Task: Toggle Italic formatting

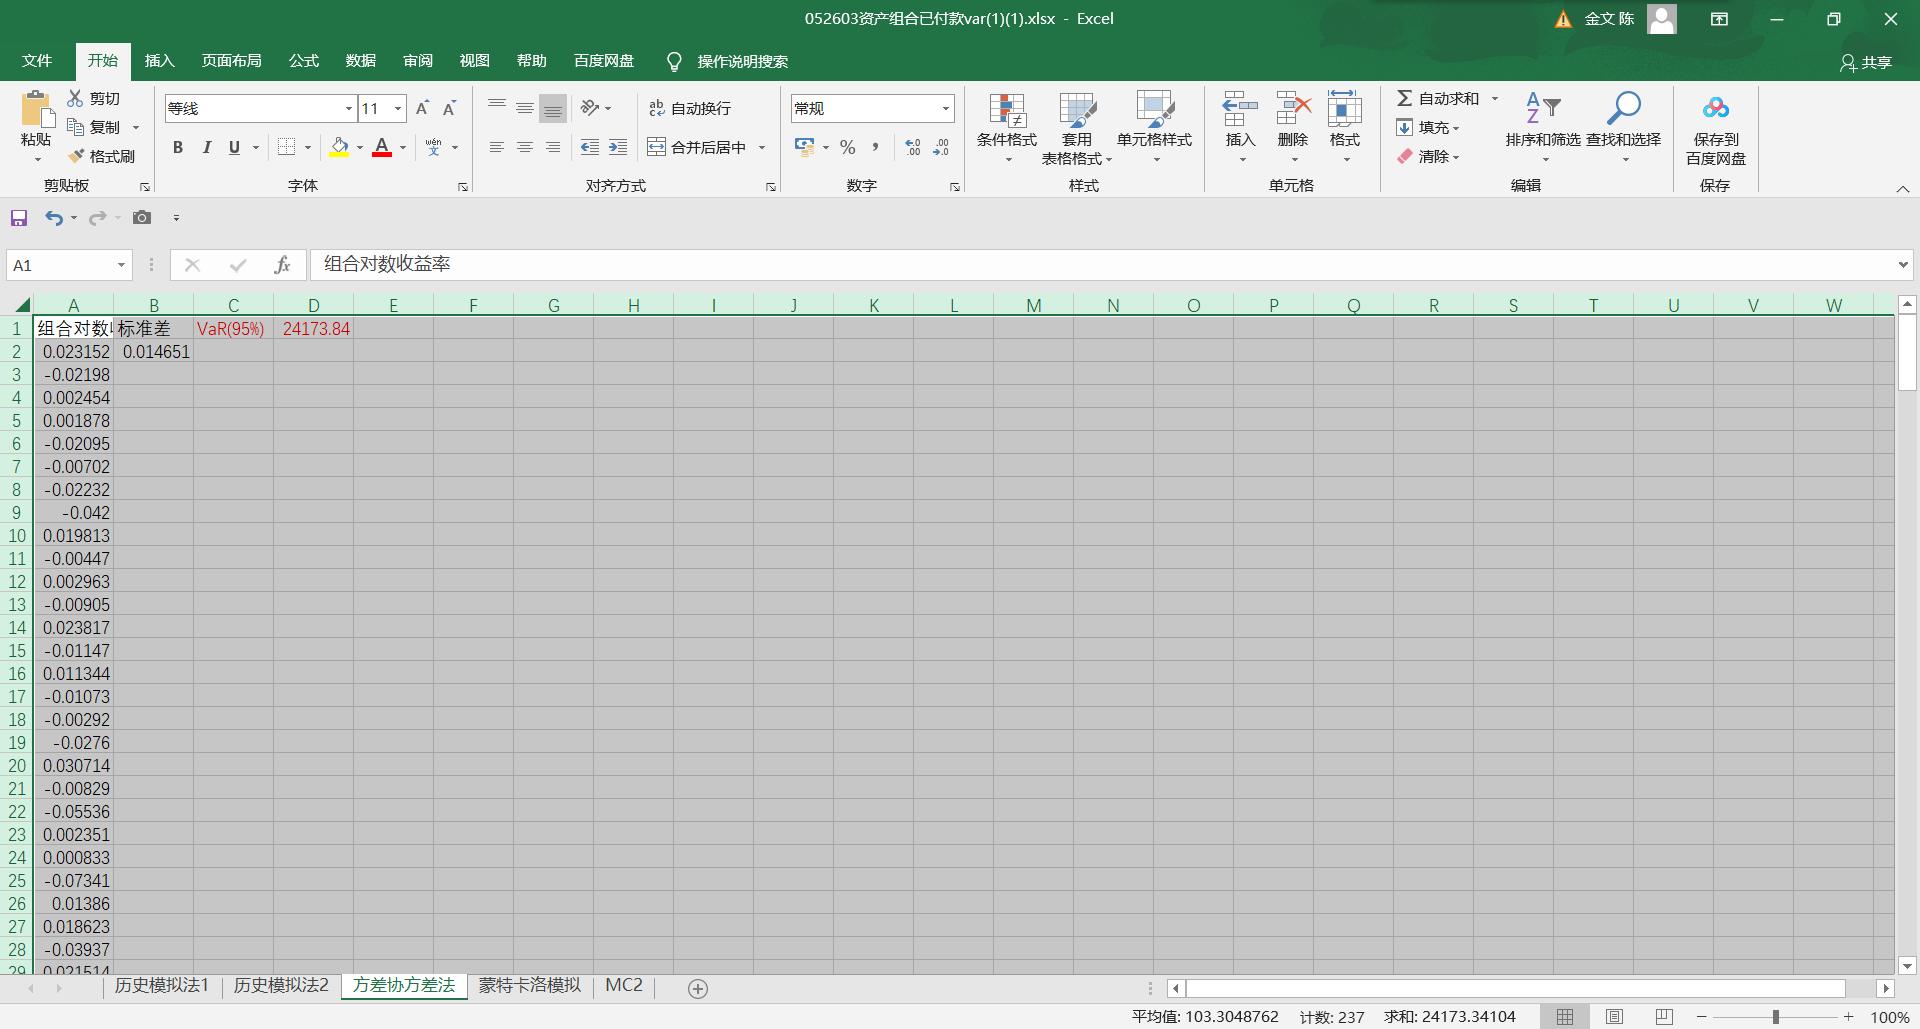Action: [x=206, y=147]
